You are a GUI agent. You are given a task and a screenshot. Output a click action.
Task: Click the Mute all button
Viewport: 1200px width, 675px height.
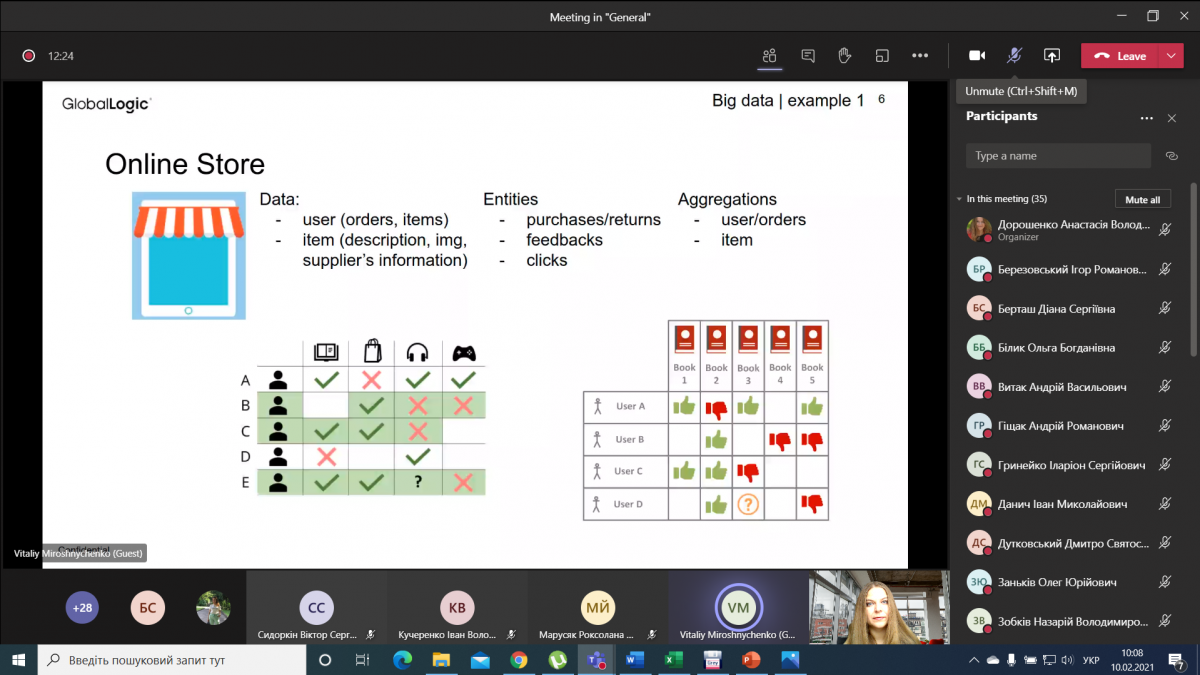pos(1142,199)
